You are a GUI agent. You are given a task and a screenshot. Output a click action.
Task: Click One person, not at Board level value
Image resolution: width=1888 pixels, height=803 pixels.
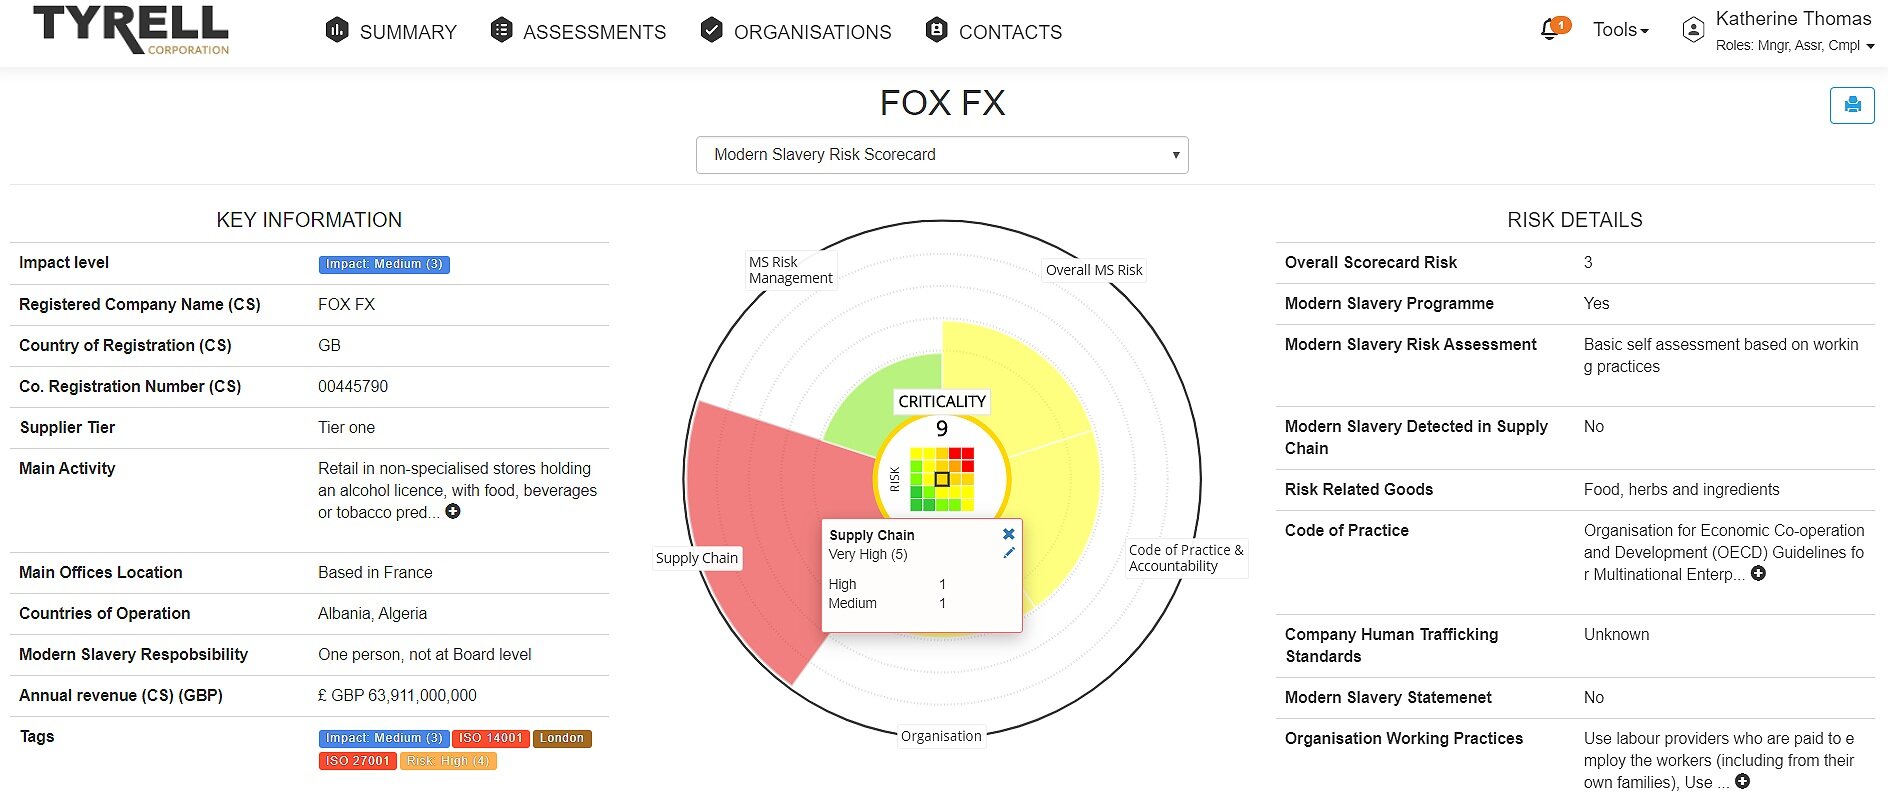pyautogui.click(x=425, y=654)
